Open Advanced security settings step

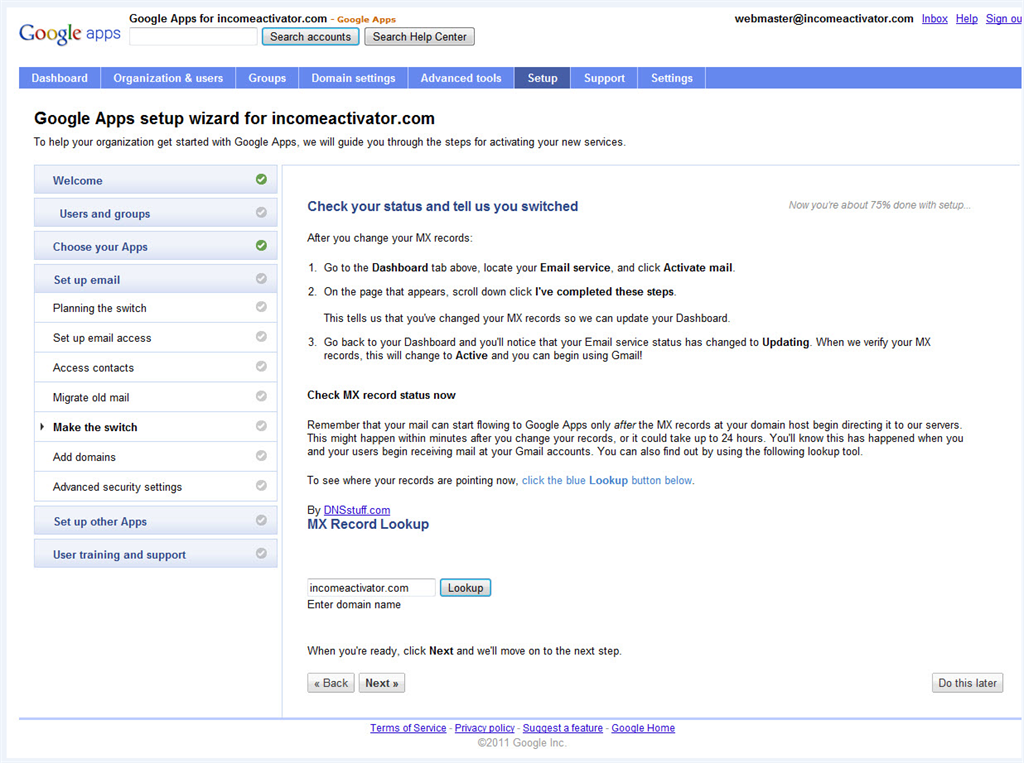(x=155, y=487)
